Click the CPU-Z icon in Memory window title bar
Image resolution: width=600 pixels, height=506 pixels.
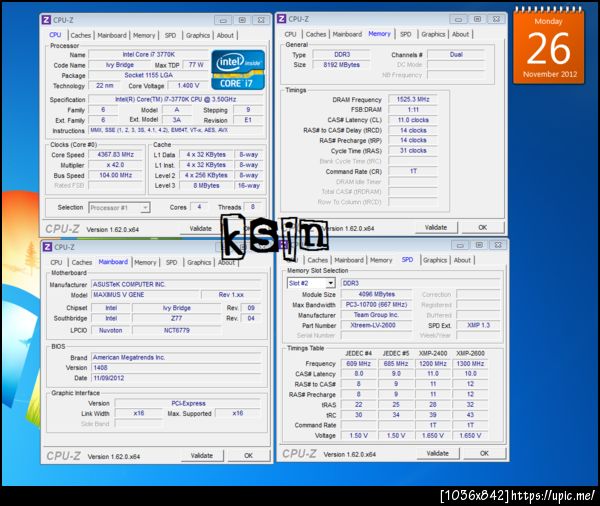pyautogui.click(x=282, y=19)
